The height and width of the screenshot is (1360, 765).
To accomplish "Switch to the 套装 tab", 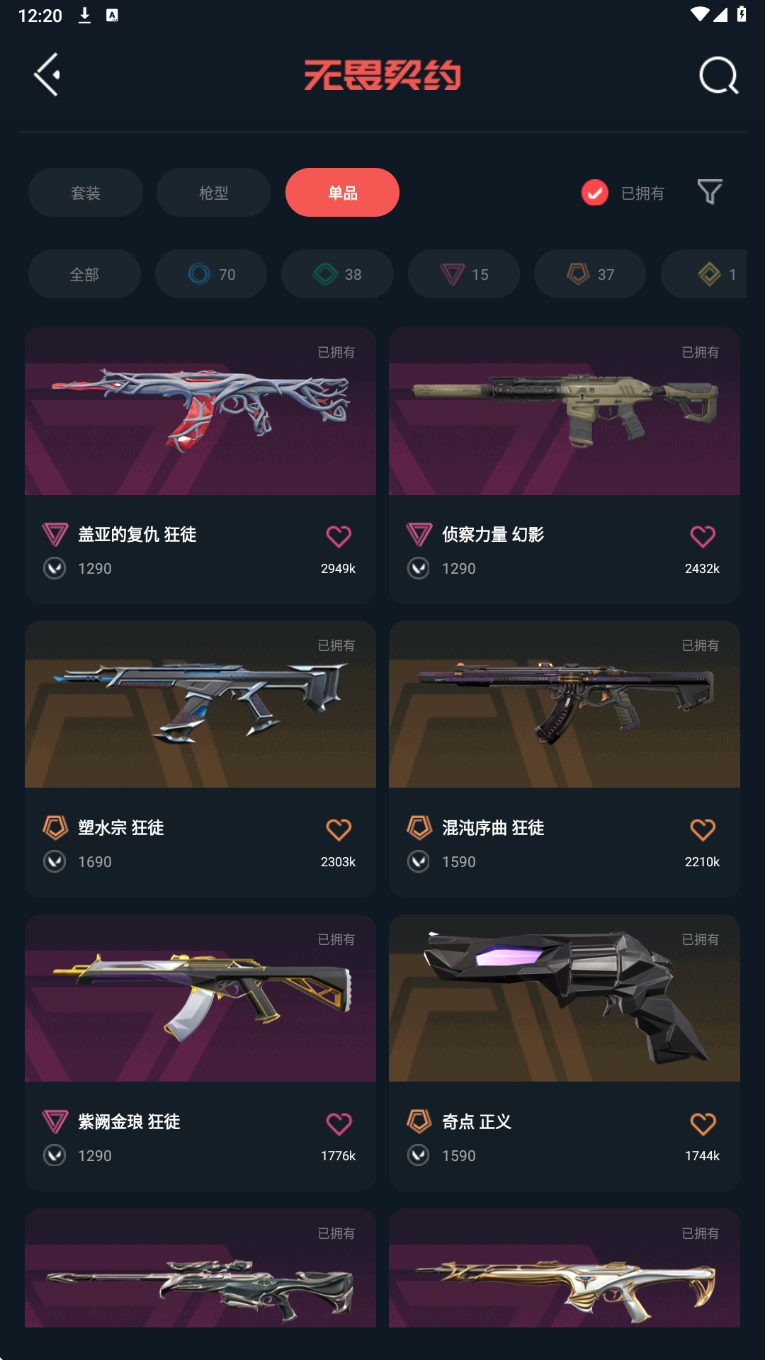I will [x=85, y=192].
